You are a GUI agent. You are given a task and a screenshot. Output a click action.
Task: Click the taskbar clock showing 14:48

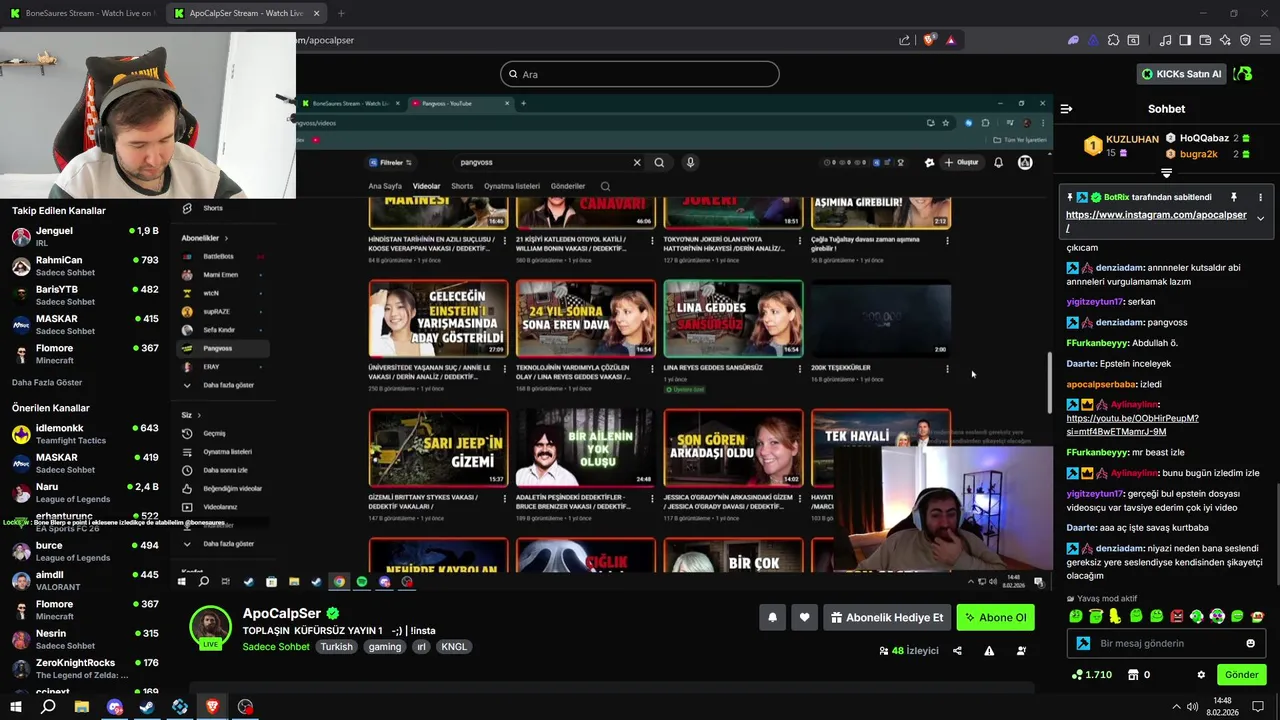point(1223,707)
